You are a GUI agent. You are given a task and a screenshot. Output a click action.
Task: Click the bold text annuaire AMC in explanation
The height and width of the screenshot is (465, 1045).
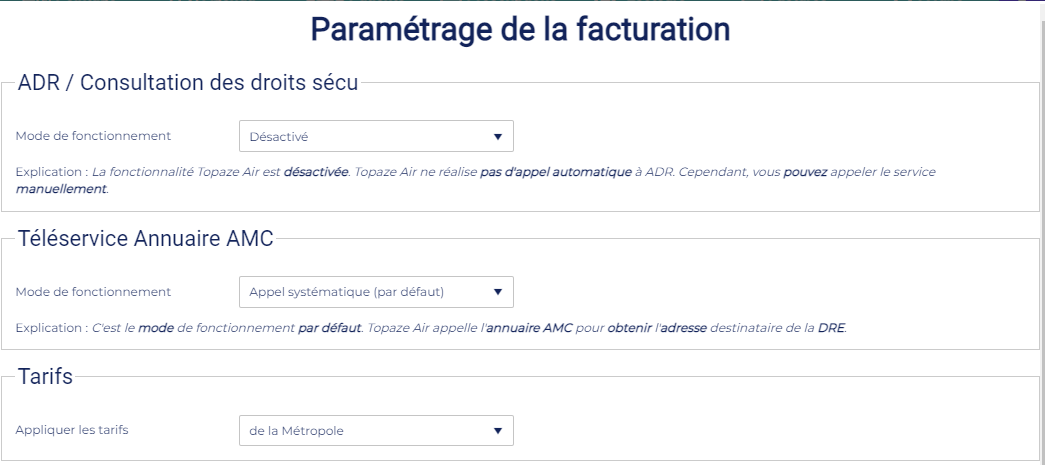coord(529,328)
